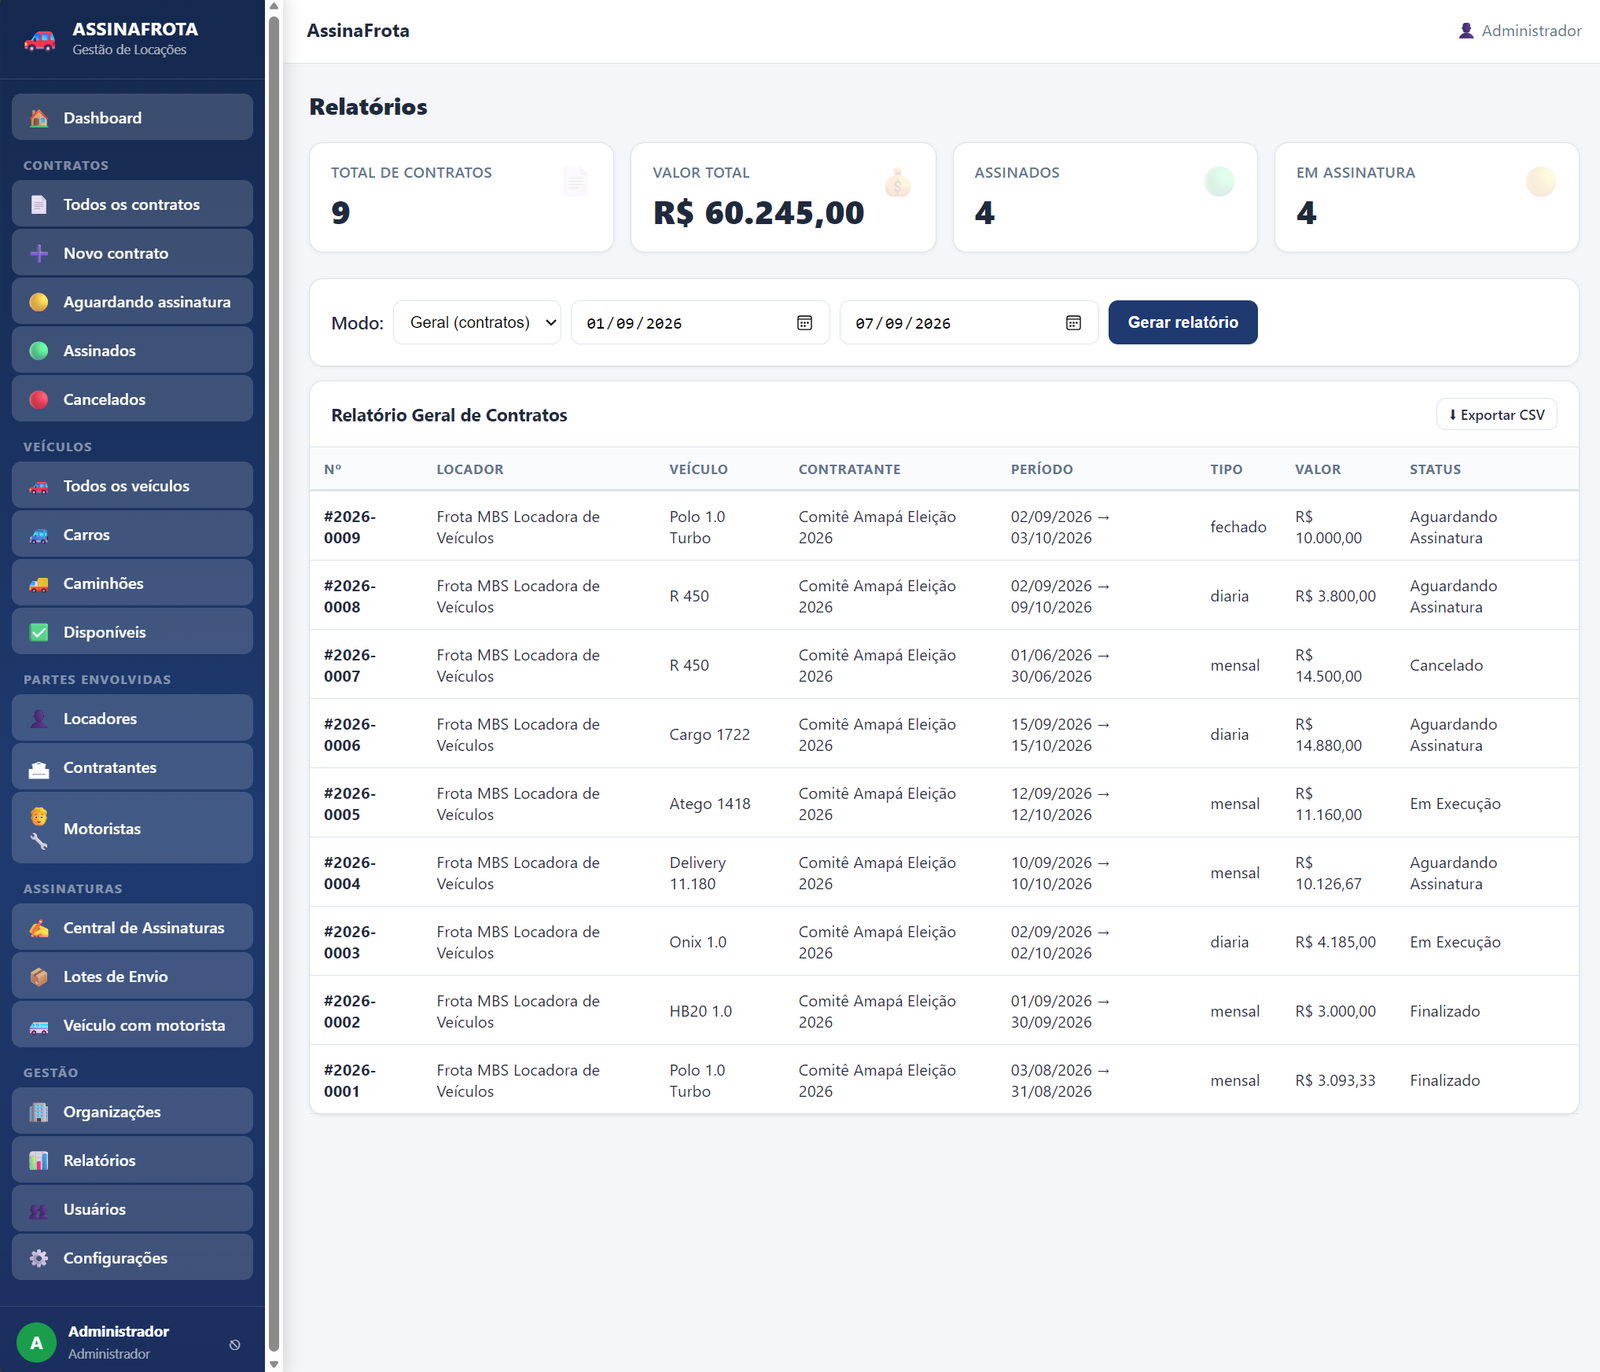Viewport: 1600px width, 1372px height.
Task: Click the green Assinados dot icon
Action: (x=39, y=351)
